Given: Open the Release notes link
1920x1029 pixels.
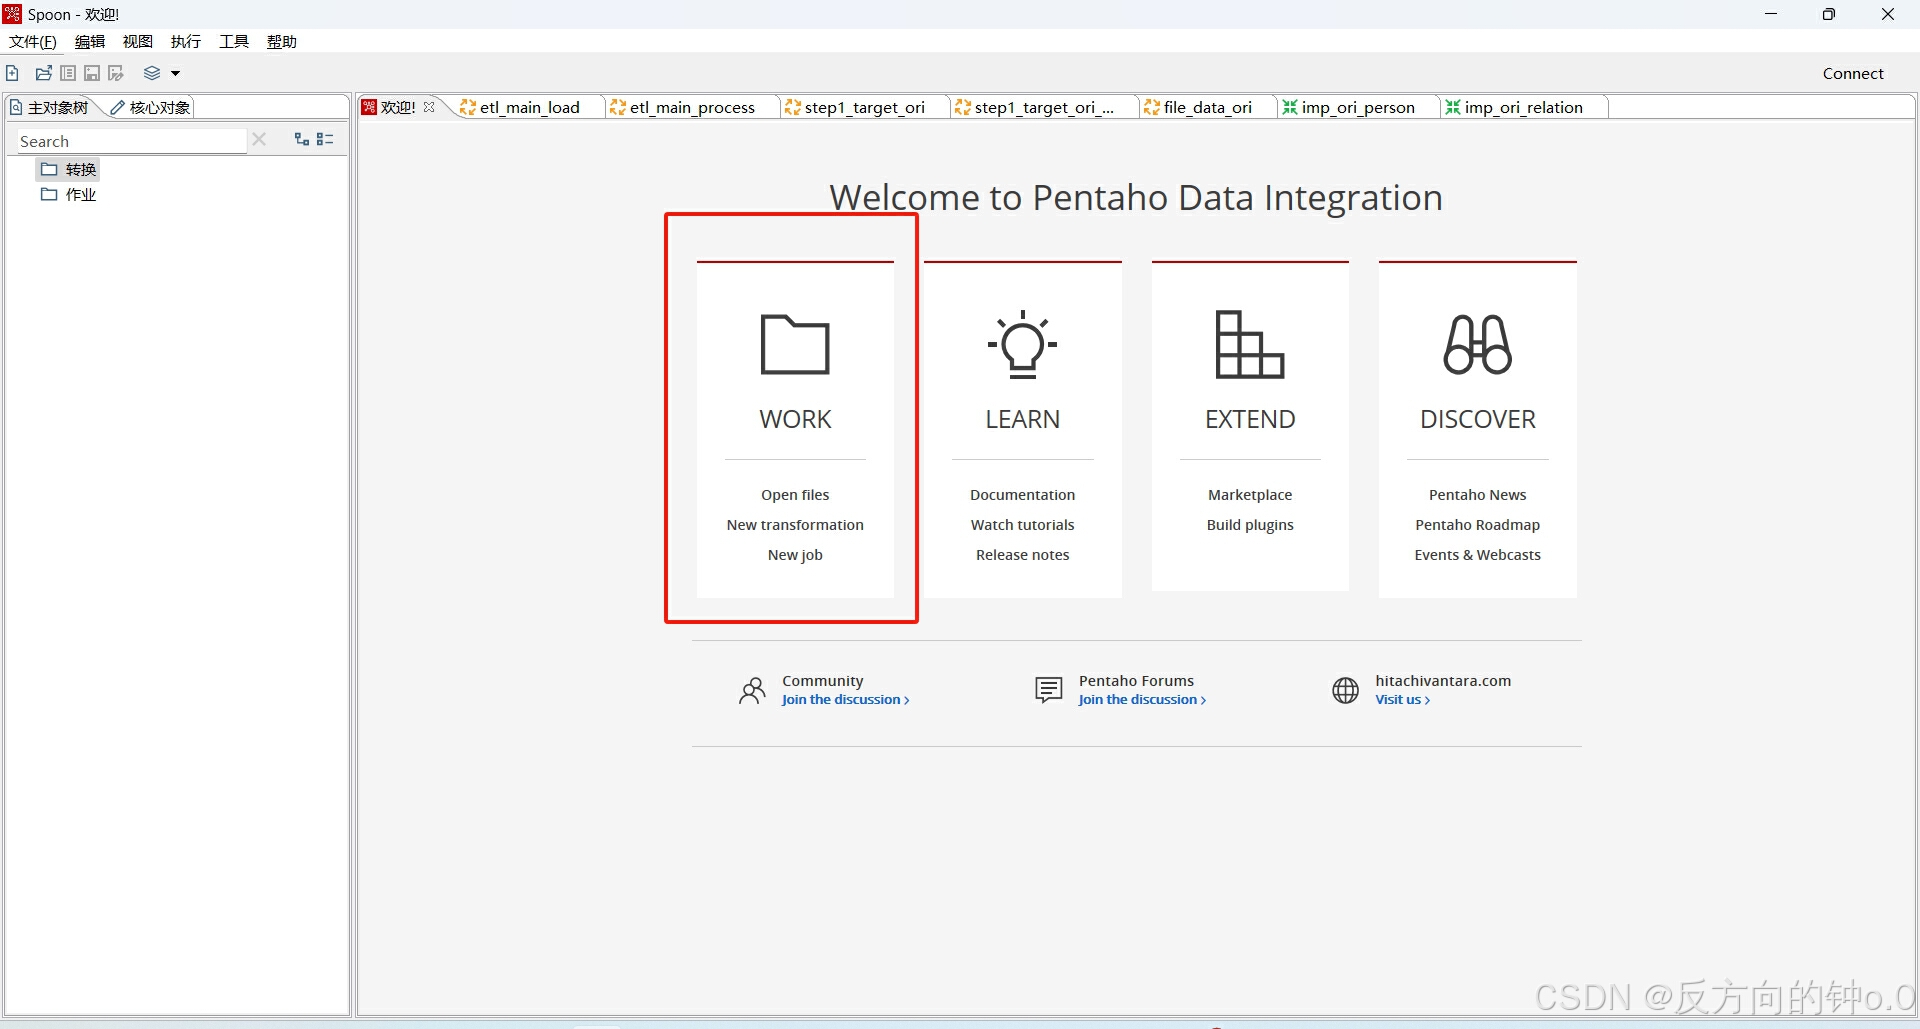Looking at the screenshot, I should click(x=1022, y=555).
